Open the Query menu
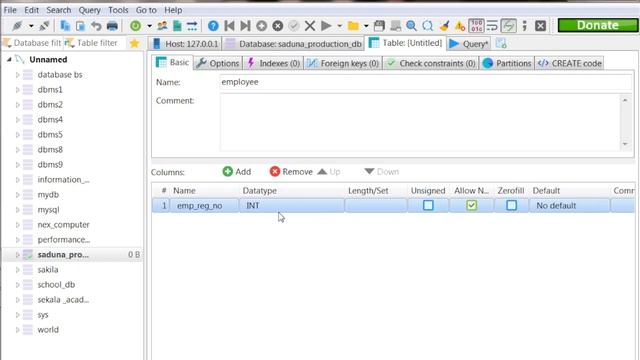The width and height of the screenshot is (640, 360). pyautogui.click(x=89, y=10)
